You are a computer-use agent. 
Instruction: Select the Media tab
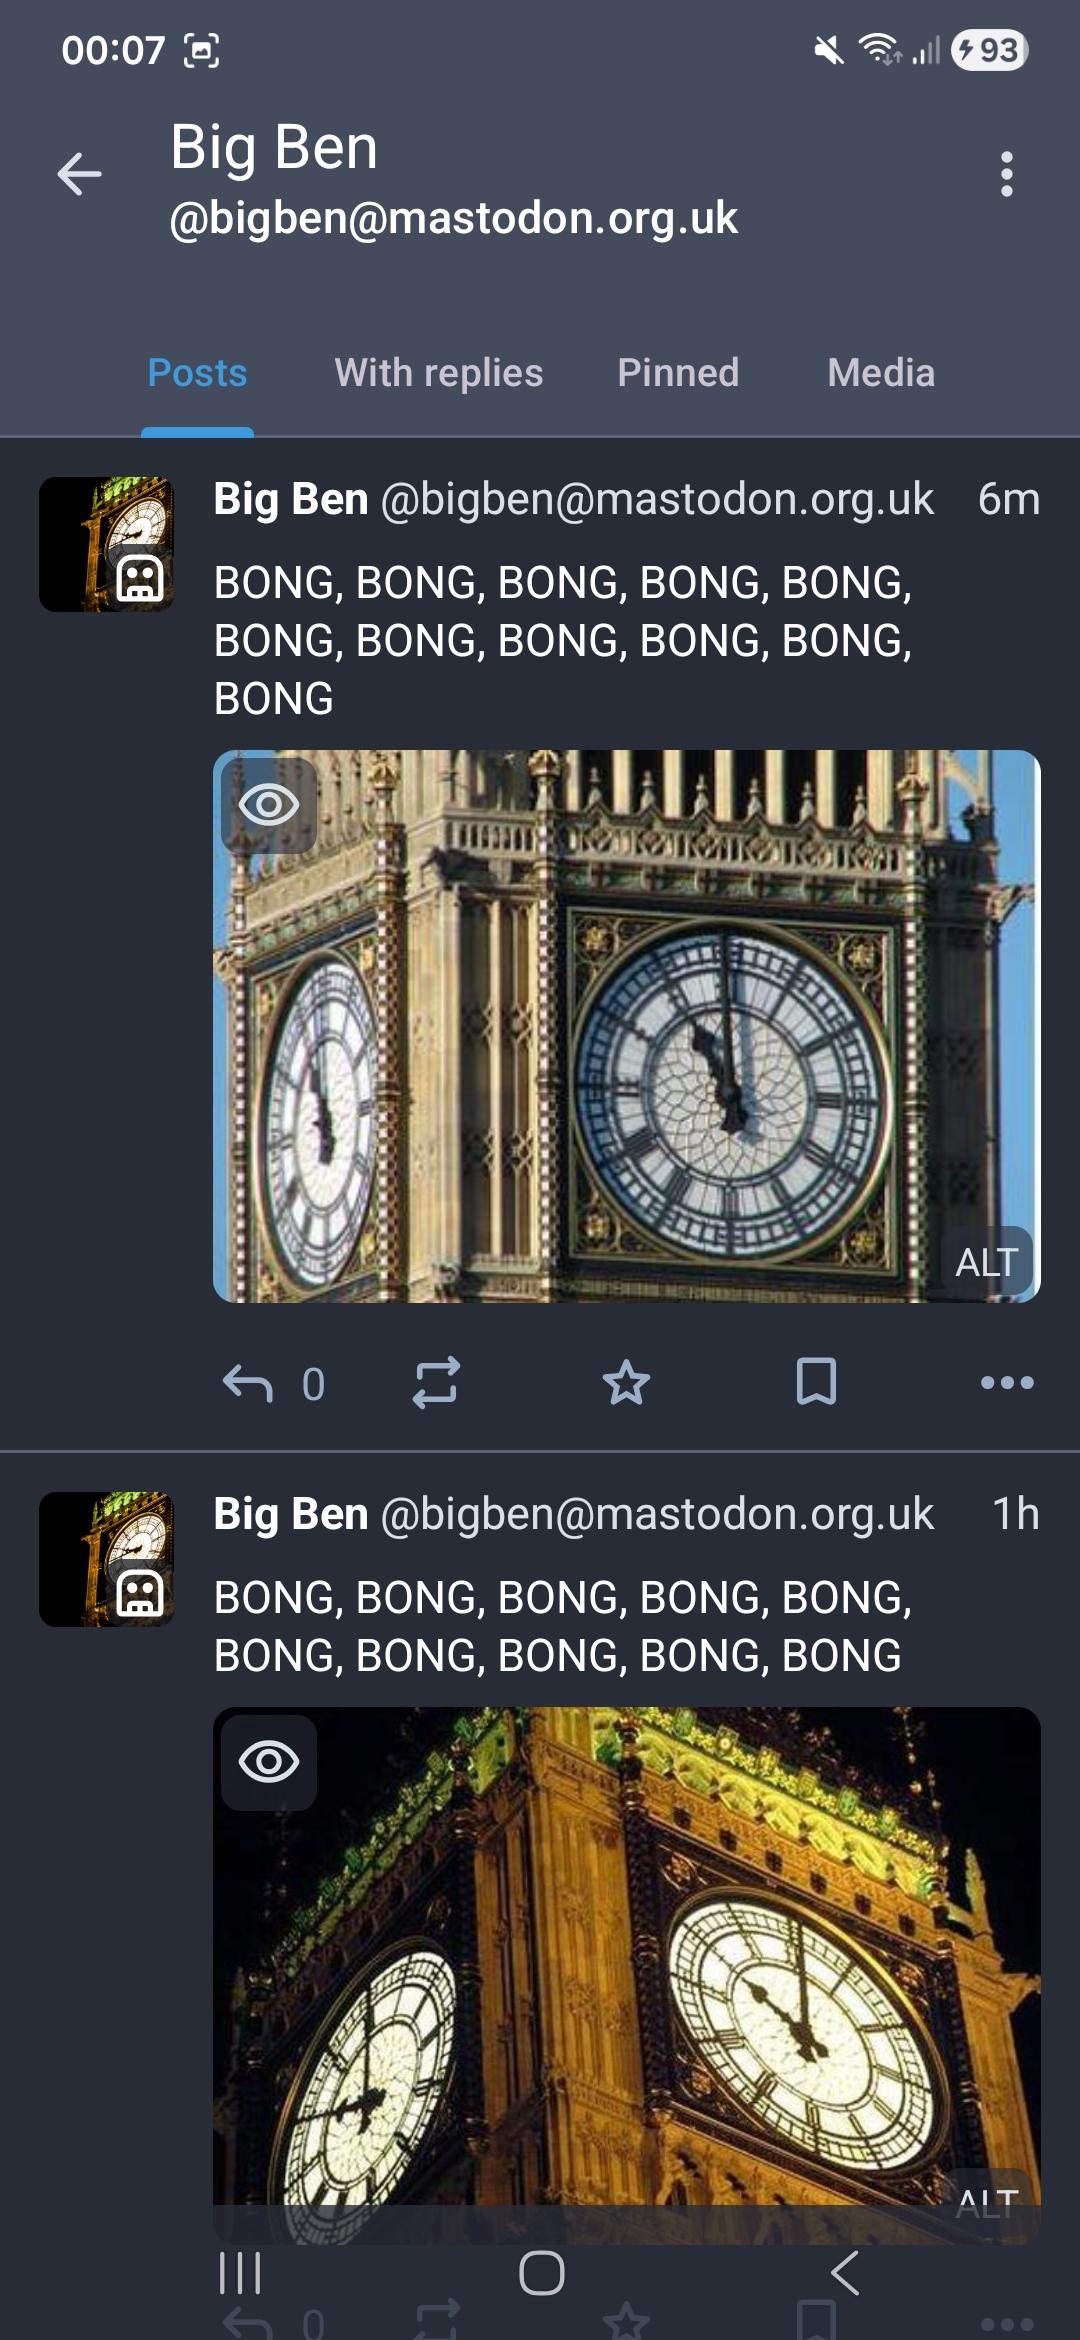pos(881,373)
